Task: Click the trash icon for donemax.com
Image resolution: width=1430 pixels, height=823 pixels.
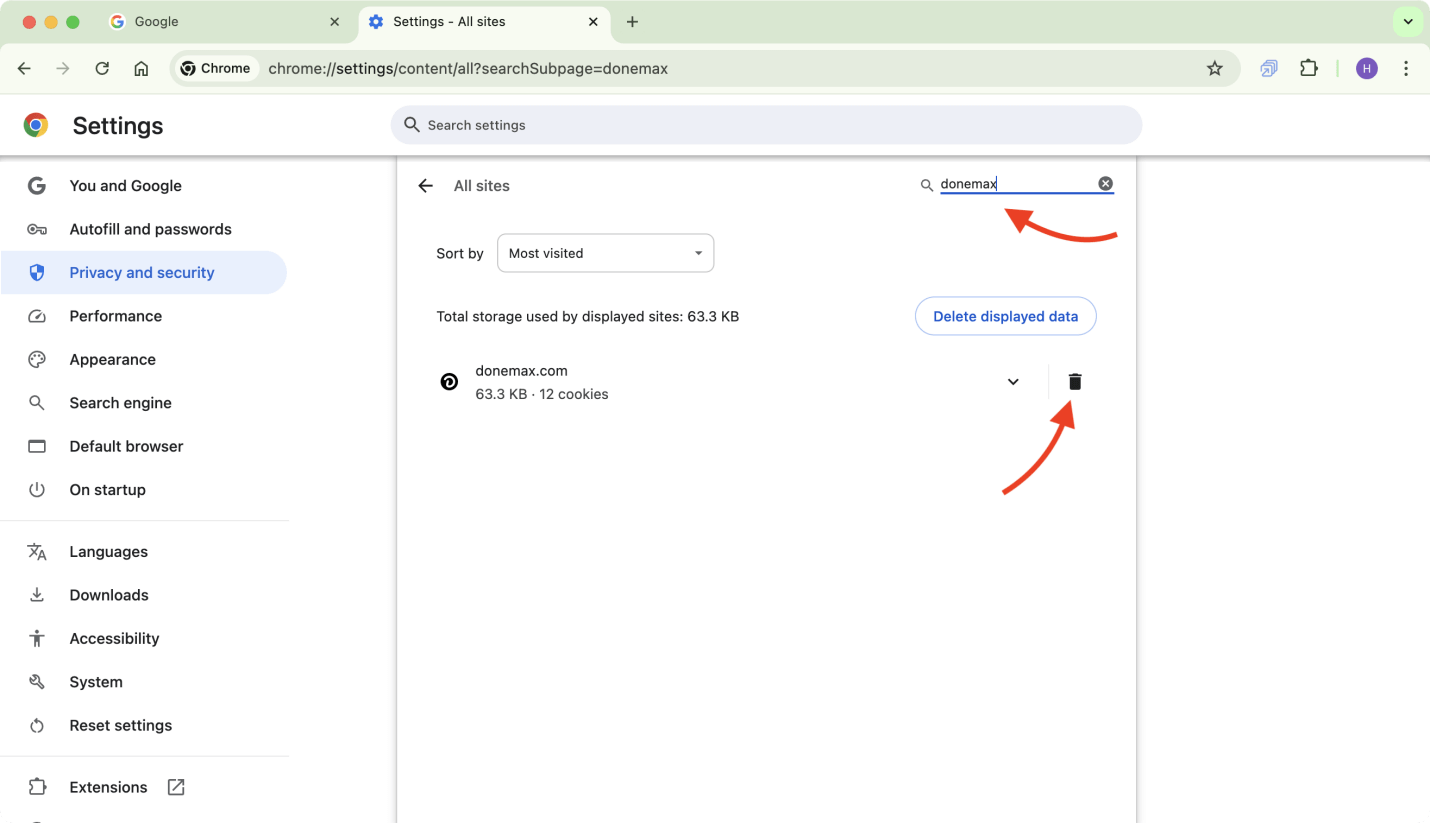Action: [x=1075, y=382]
